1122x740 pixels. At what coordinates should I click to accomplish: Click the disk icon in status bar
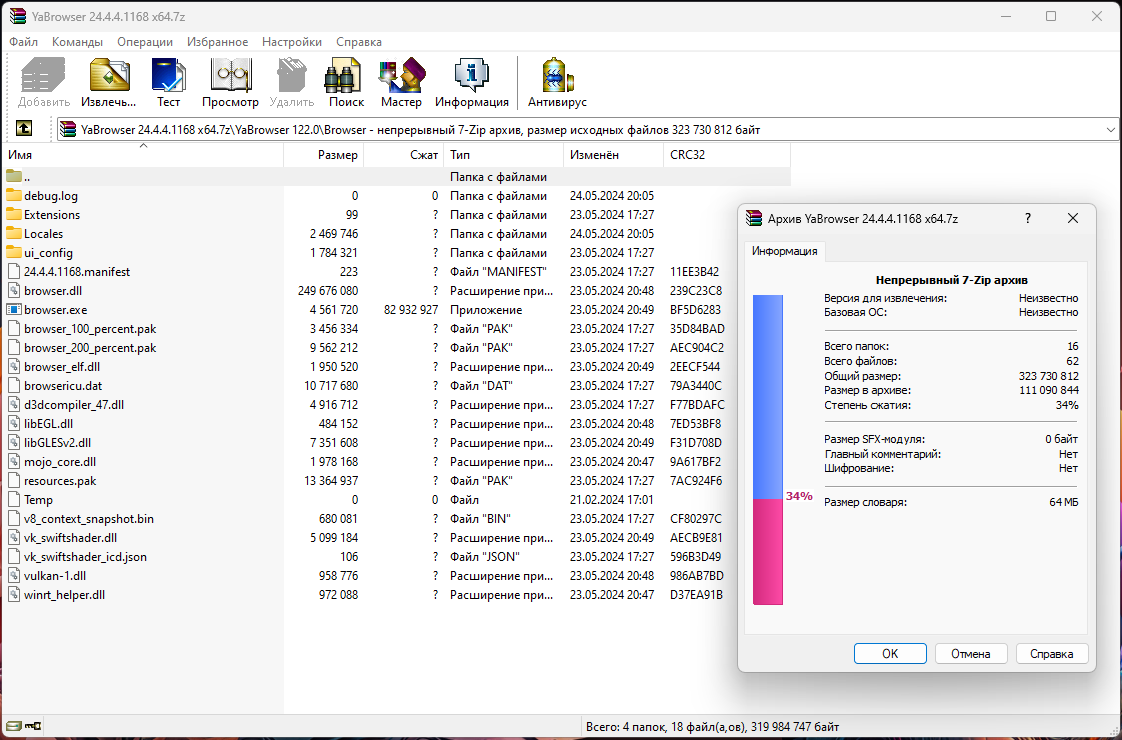(x=14, y=726)
